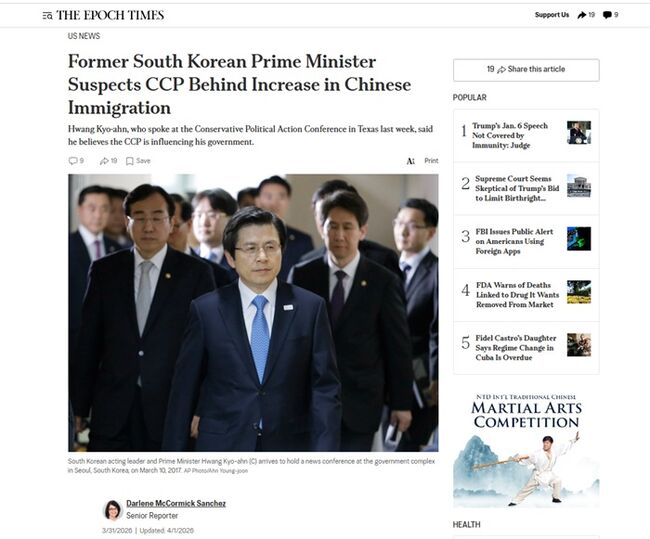Open Darlene McCormick Sanchez author link
650x539 pixels.
tap(176, 503)
